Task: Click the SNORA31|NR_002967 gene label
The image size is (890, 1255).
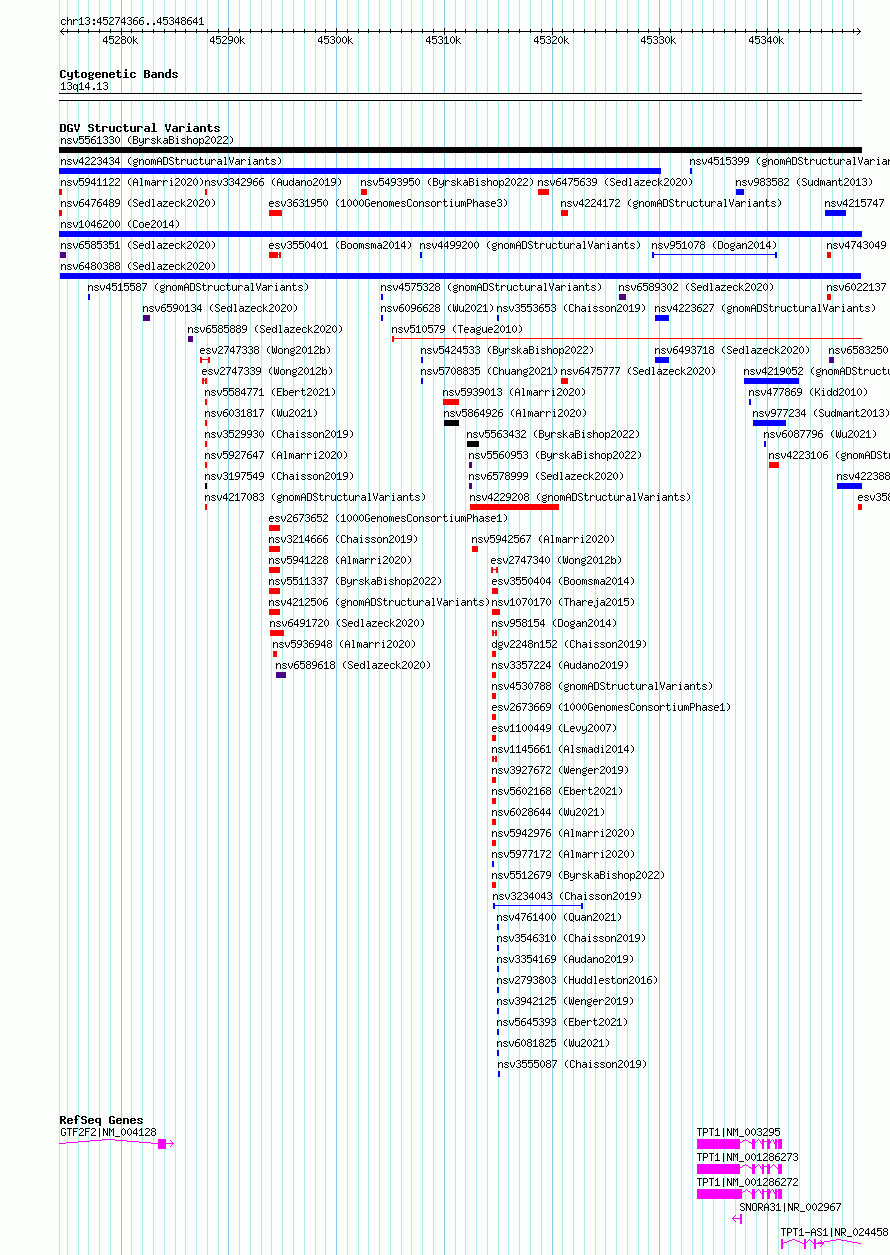Action: click(791, 1207)
